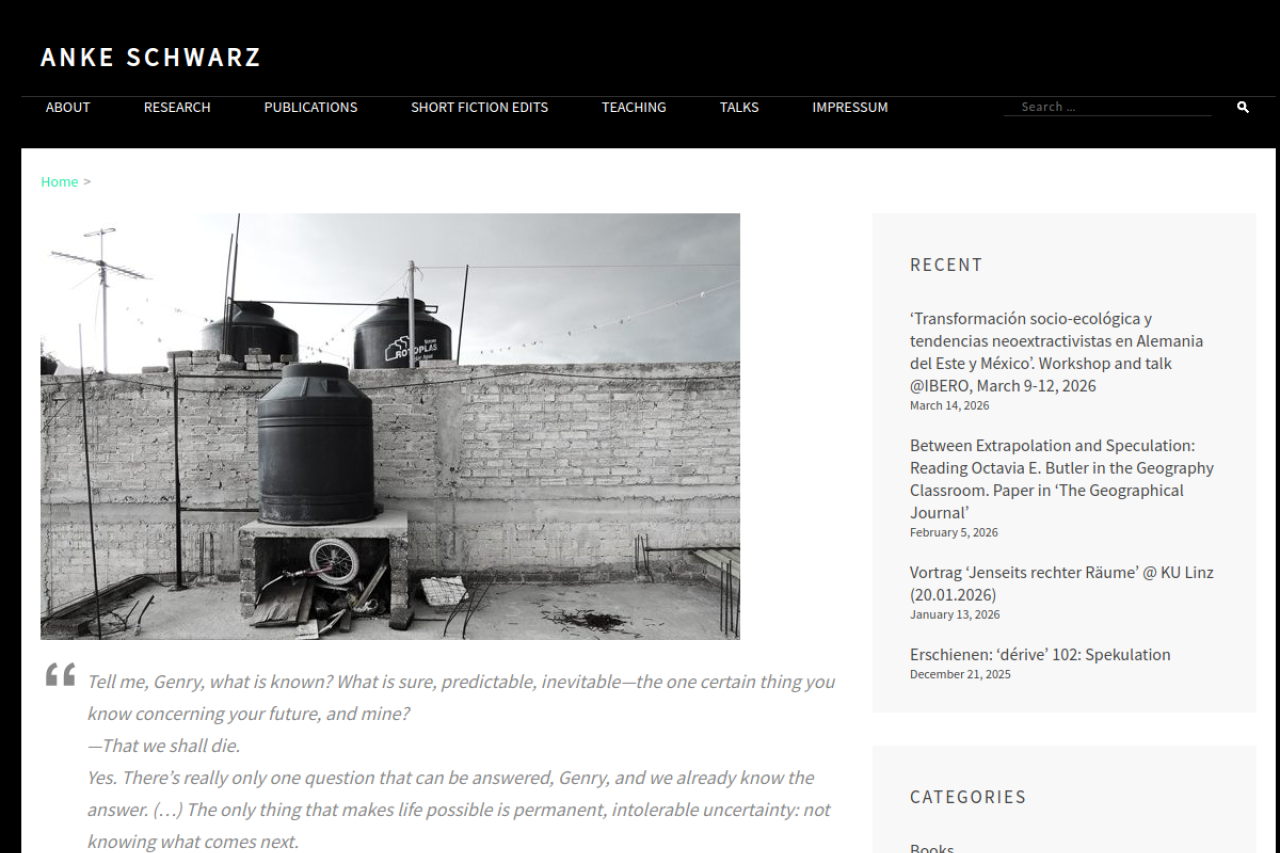Go to the Publications page
Viewport: 1280px width, 853px height.
click(311, 107)
